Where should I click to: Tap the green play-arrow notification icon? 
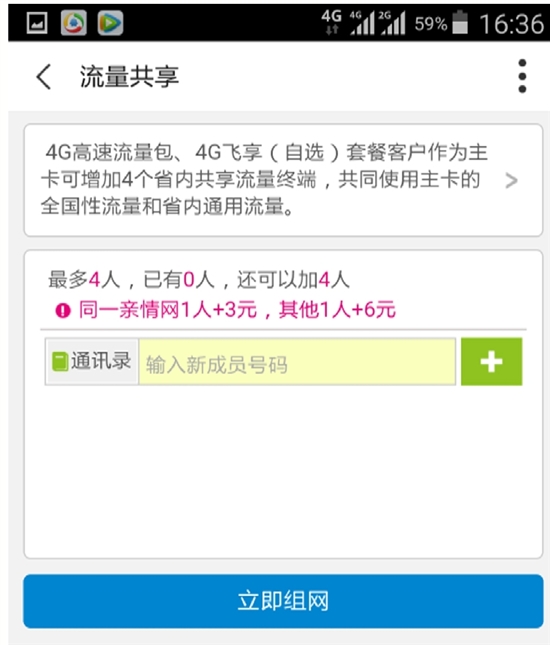pos(110,22)
